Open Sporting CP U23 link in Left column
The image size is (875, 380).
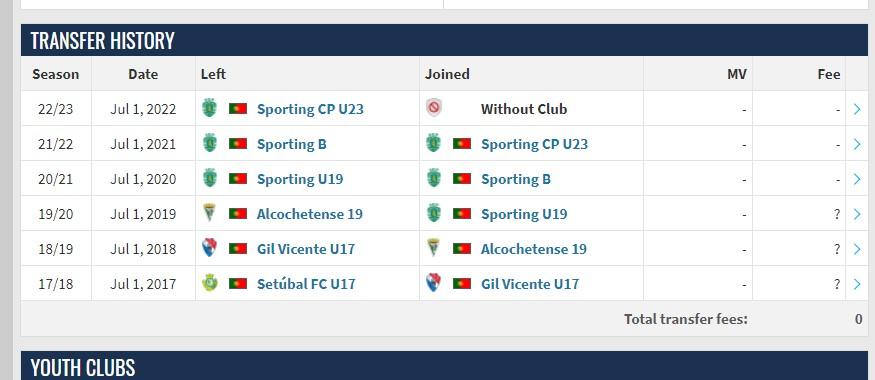310,109
